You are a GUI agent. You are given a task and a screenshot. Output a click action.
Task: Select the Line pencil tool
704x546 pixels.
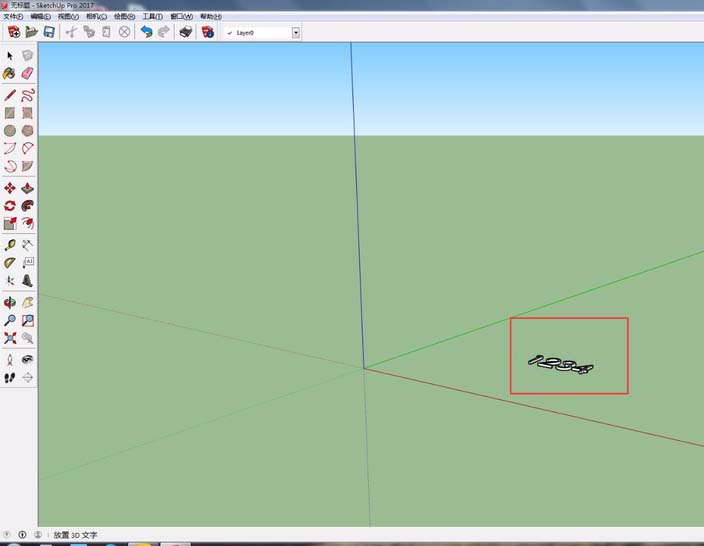point(10,95)
